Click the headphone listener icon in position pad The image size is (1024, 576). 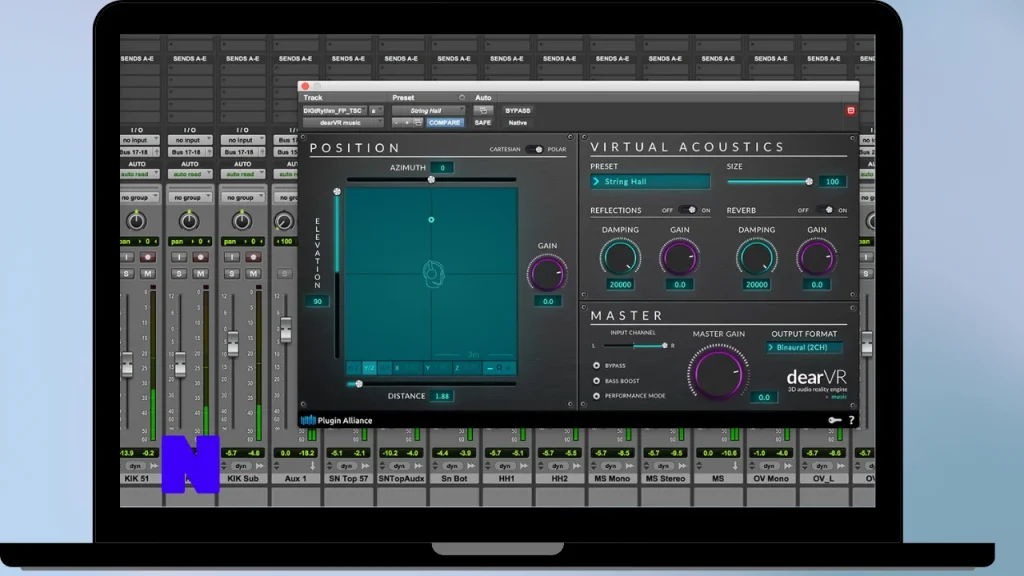point(433,273)
